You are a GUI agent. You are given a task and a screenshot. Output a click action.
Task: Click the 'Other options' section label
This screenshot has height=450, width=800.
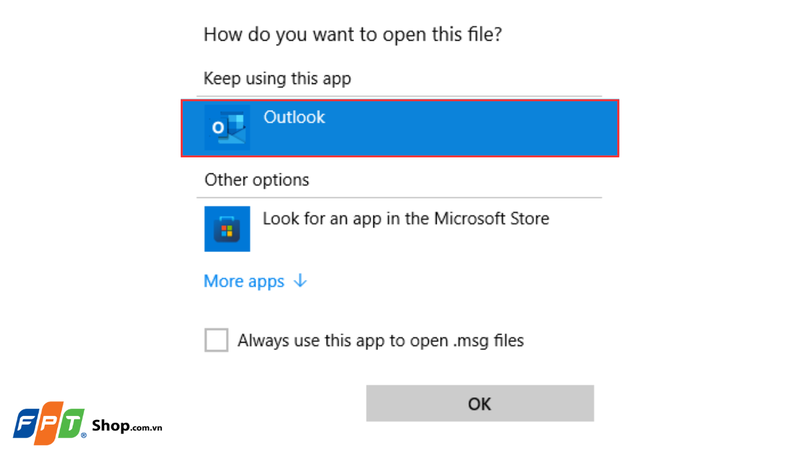(x=256, y=180)
